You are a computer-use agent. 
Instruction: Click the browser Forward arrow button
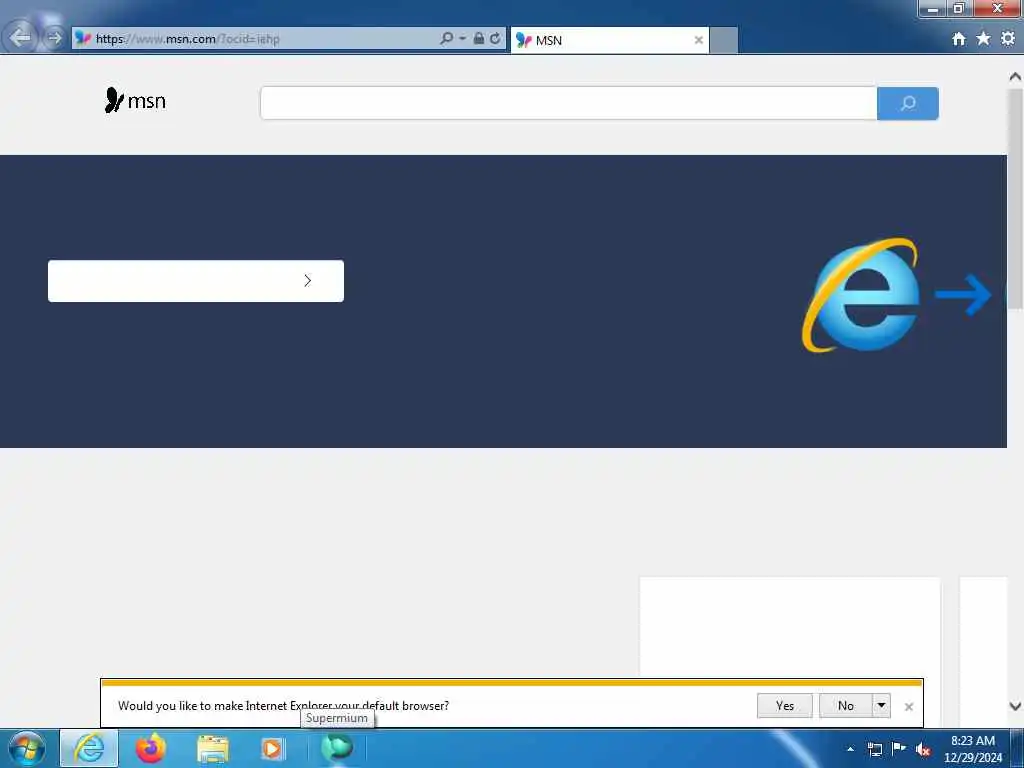54,38
